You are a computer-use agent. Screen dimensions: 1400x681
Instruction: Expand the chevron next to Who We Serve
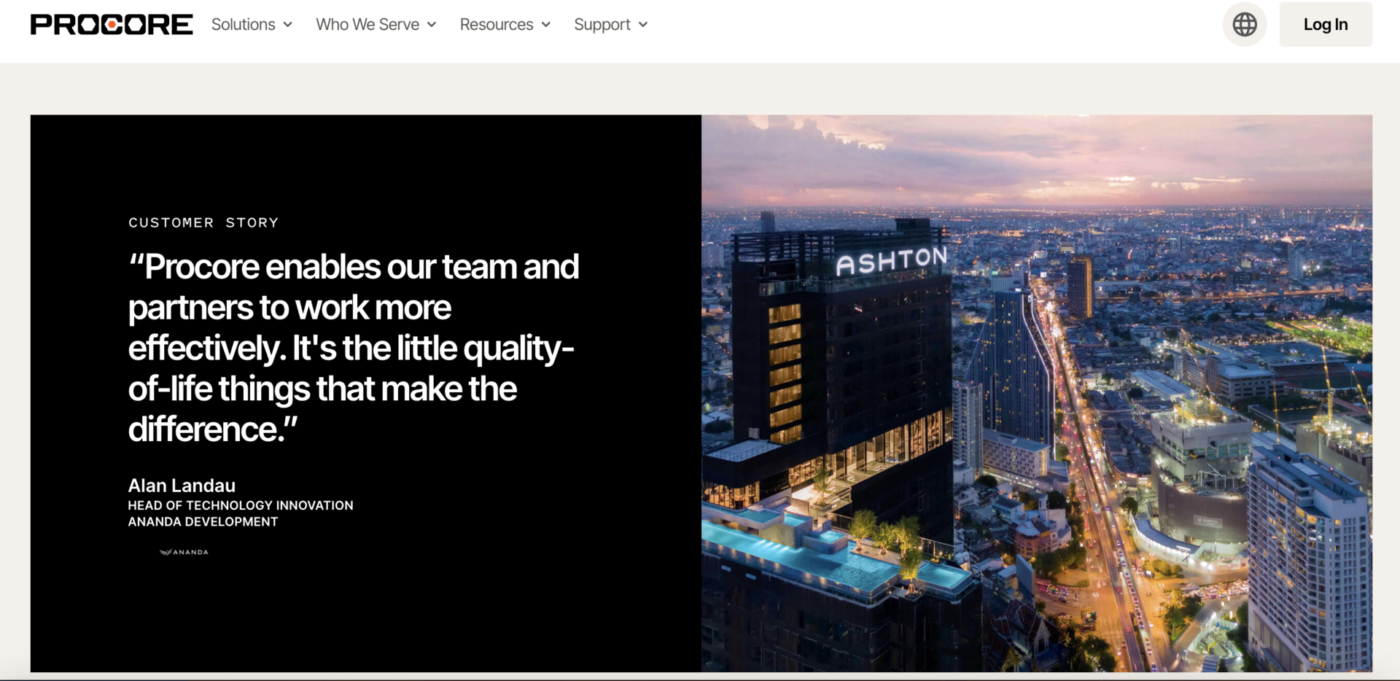432,25
